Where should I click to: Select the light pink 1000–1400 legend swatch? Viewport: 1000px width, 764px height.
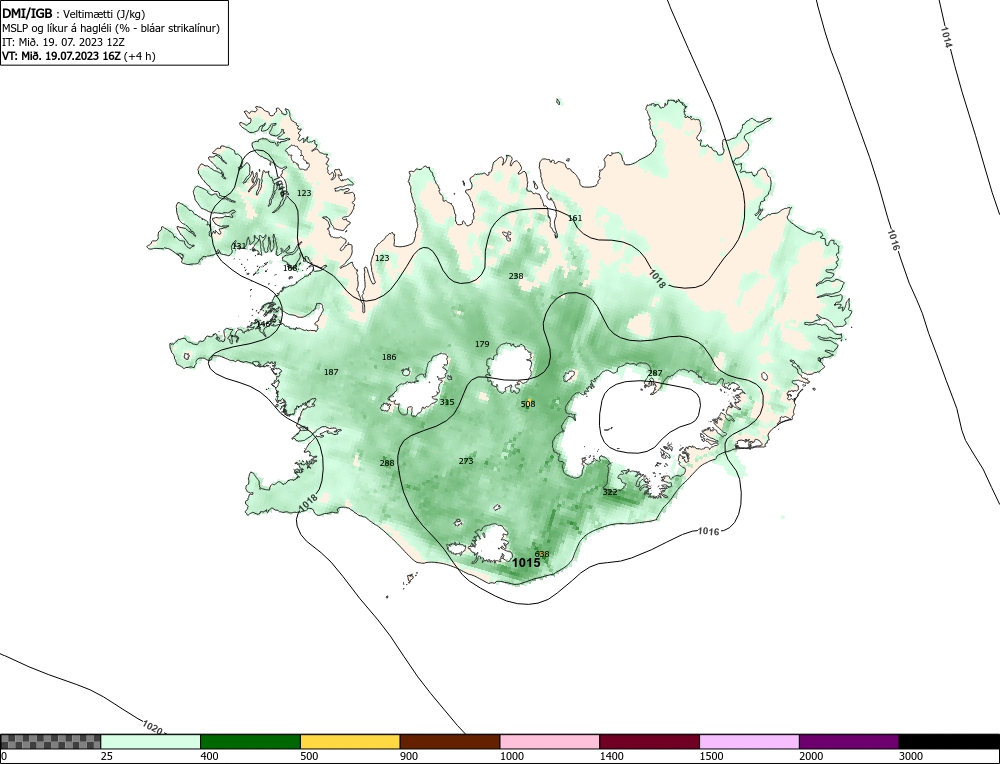(x=550, y=741)
